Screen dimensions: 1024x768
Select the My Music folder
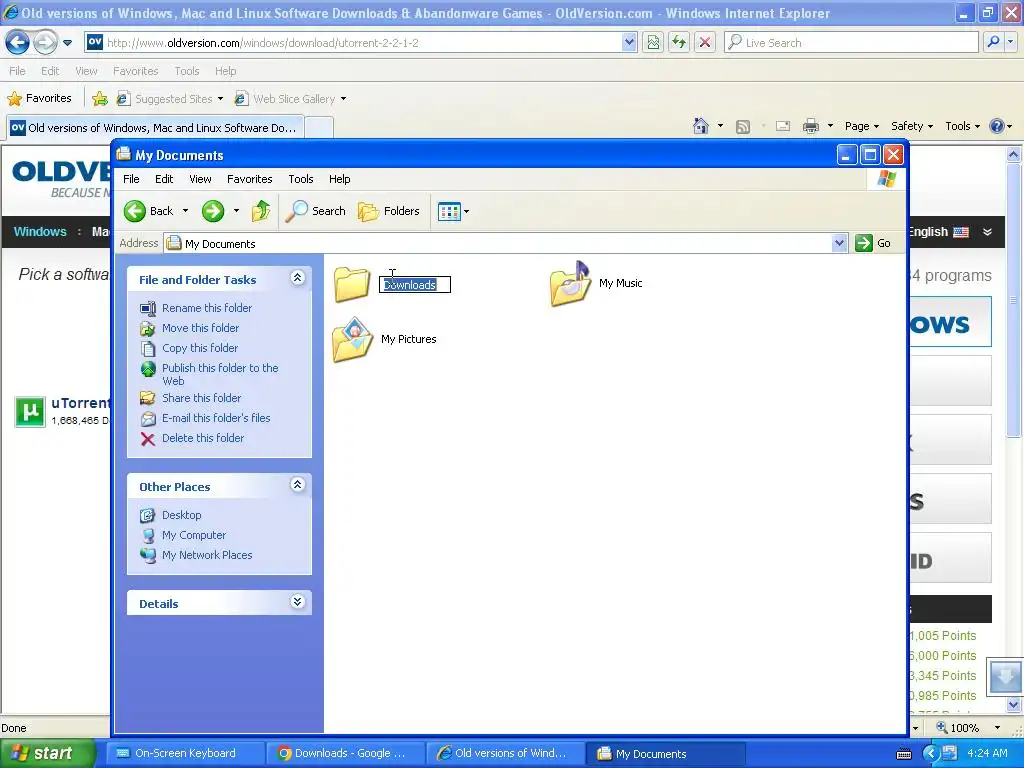pos(596,283)
